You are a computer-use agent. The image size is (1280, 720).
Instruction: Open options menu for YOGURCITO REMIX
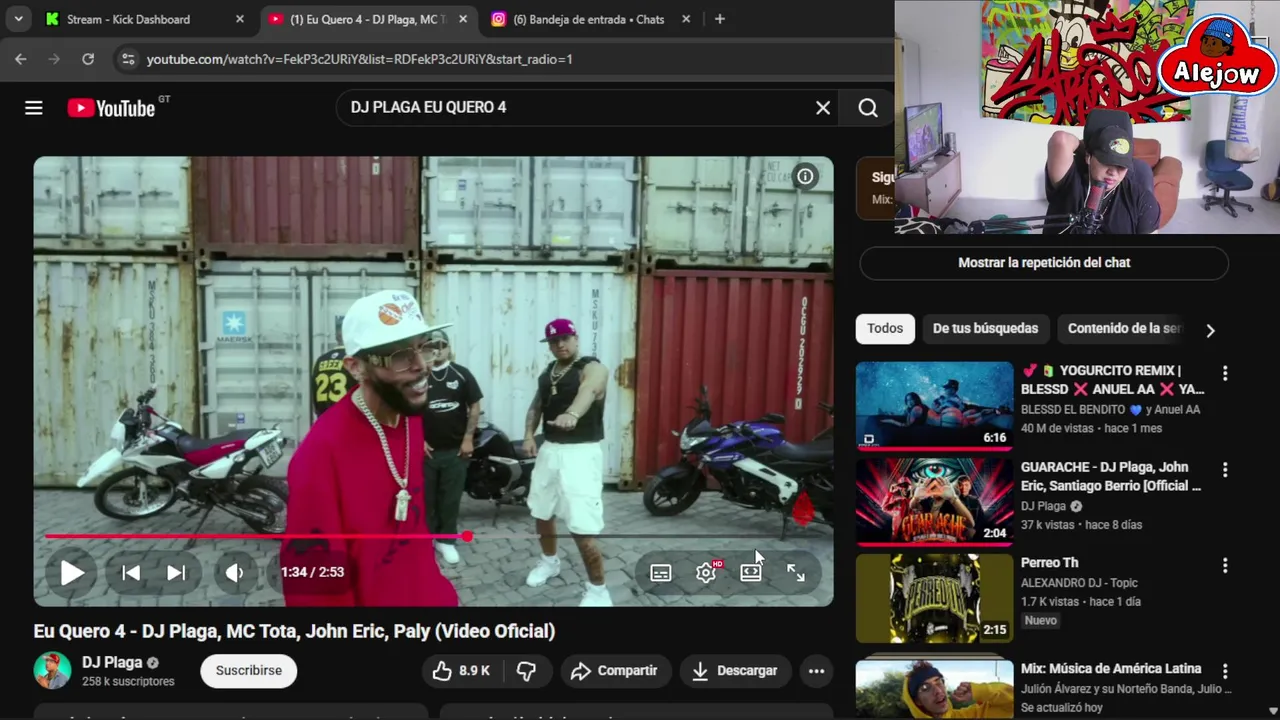click(x=1225, y=373)
